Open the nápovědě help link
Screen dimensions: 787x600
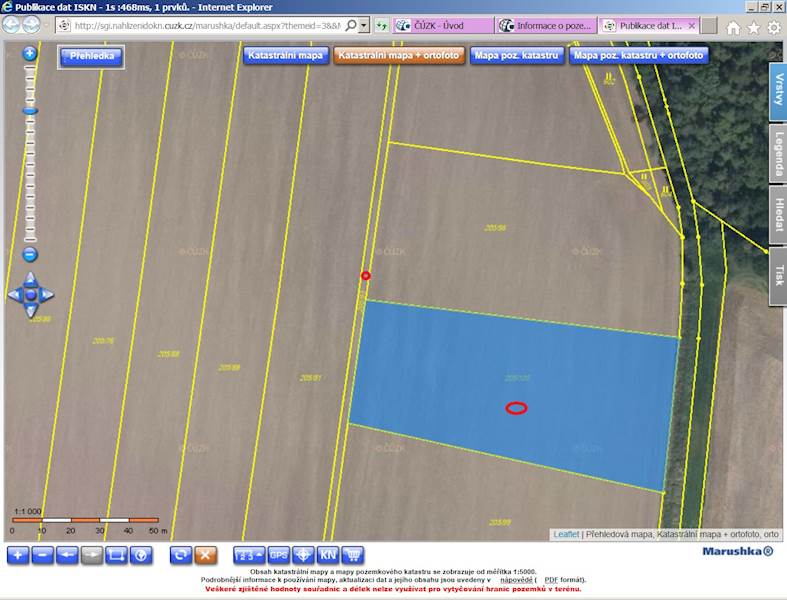516,580
